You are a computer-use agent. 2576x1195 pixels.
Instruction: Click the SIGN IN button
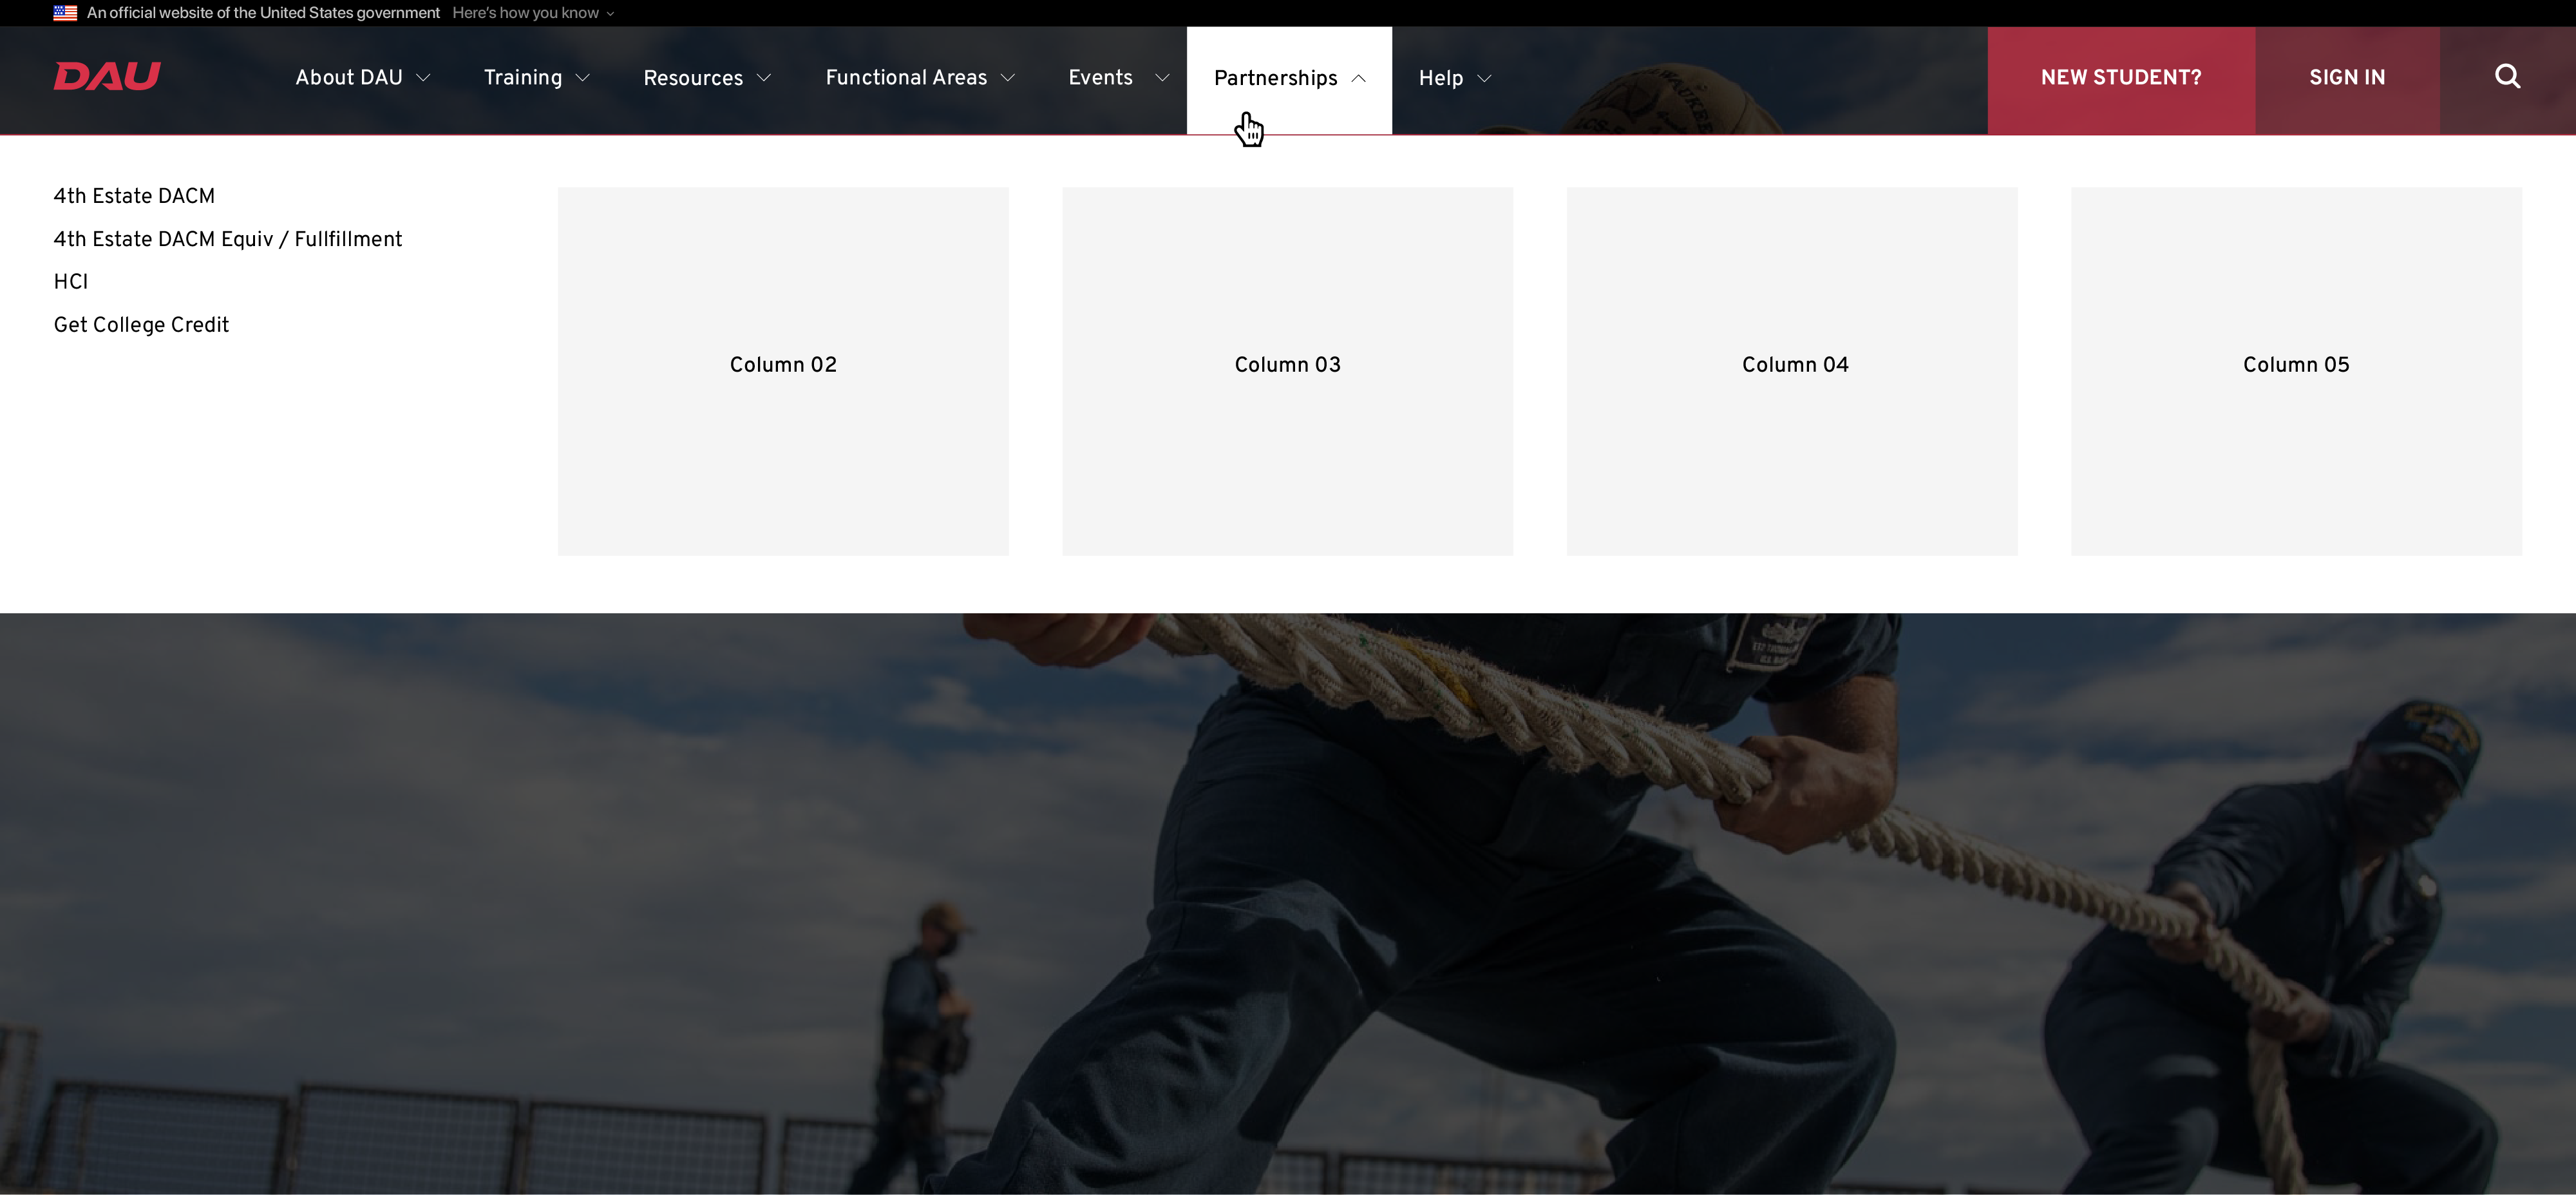coord(2347,80)
